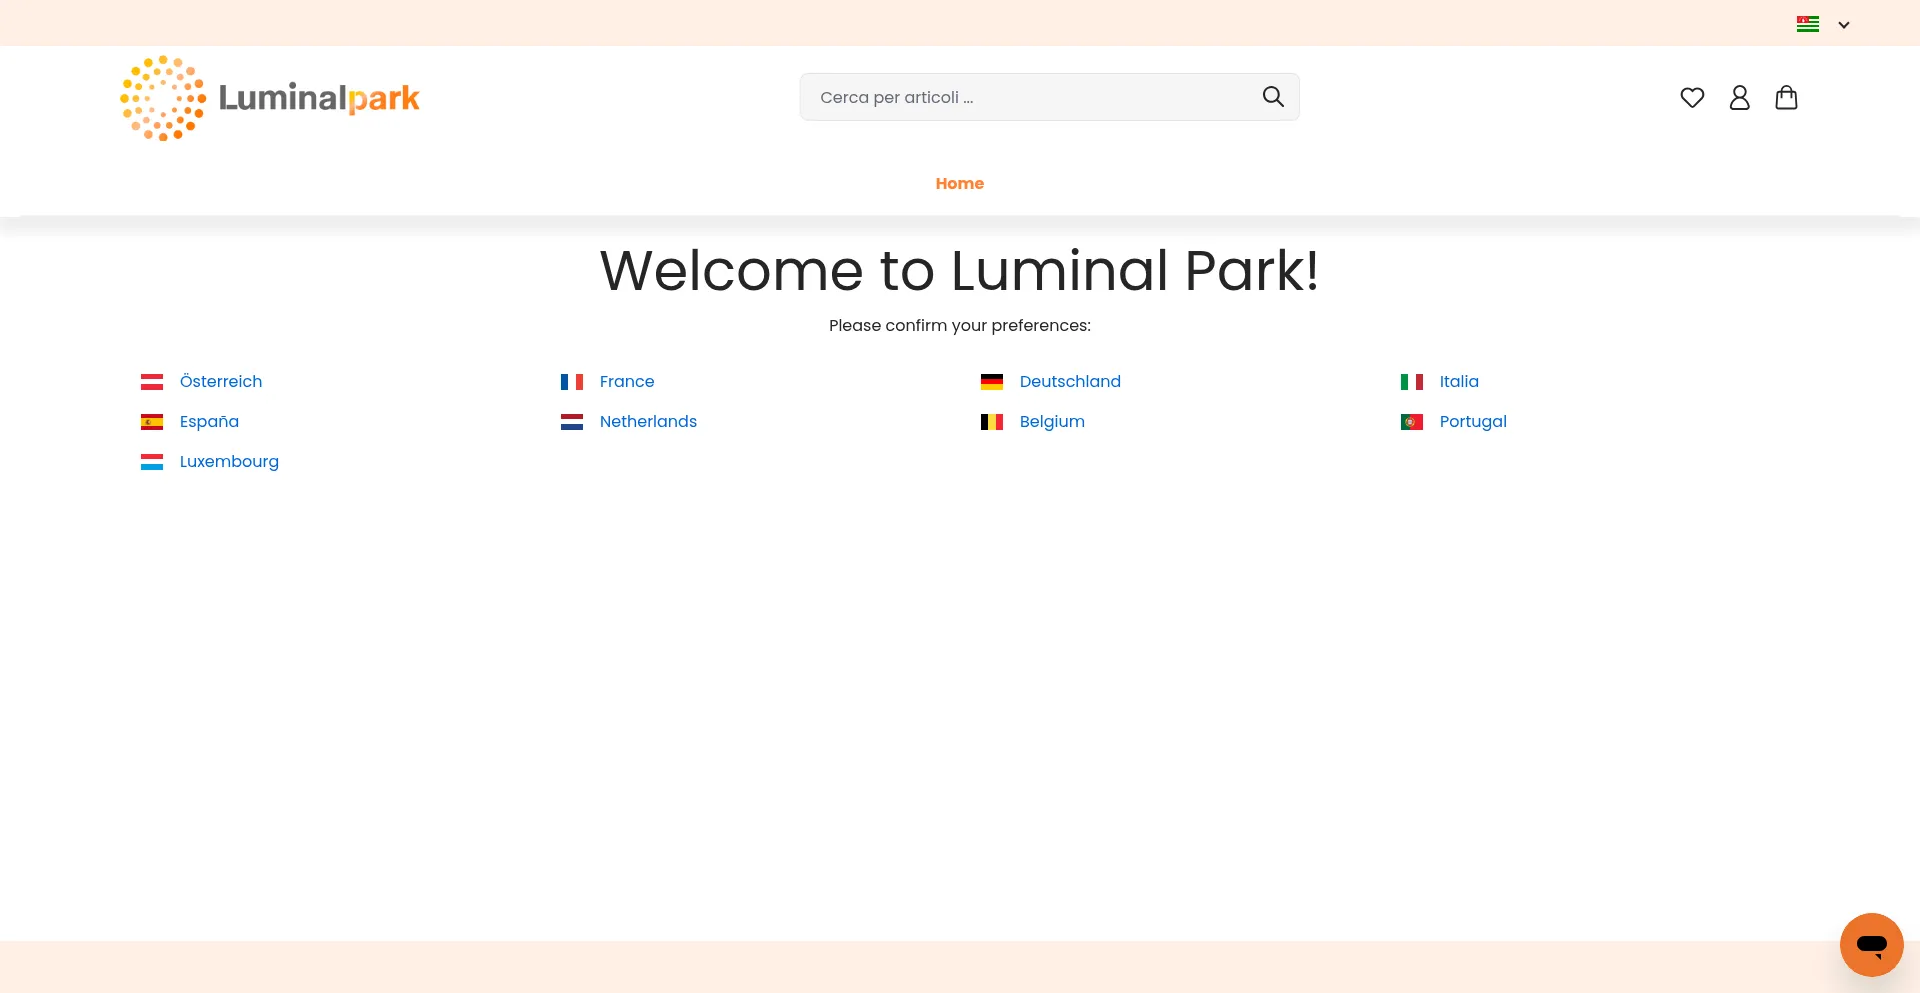Choose Belgium country link

(x=1051, y=422)
